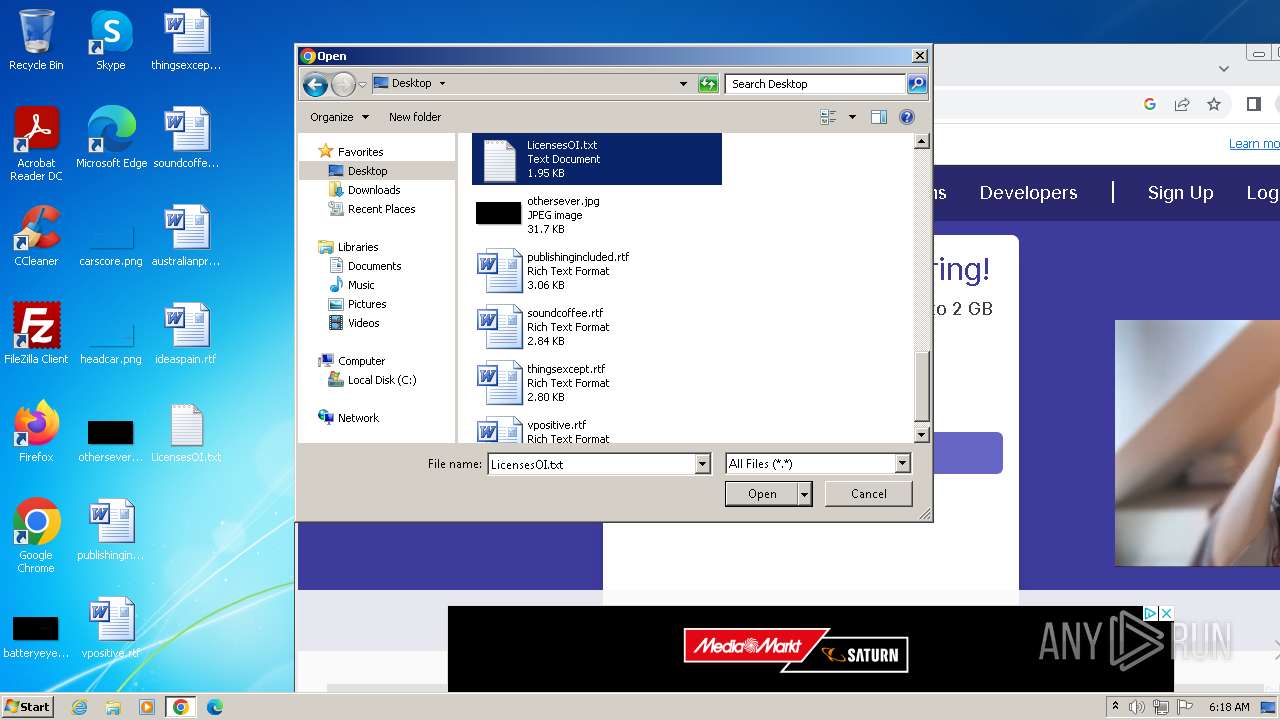Click the Open button split arrow
Screen dimensions: 1280x720
coord(804,494)
